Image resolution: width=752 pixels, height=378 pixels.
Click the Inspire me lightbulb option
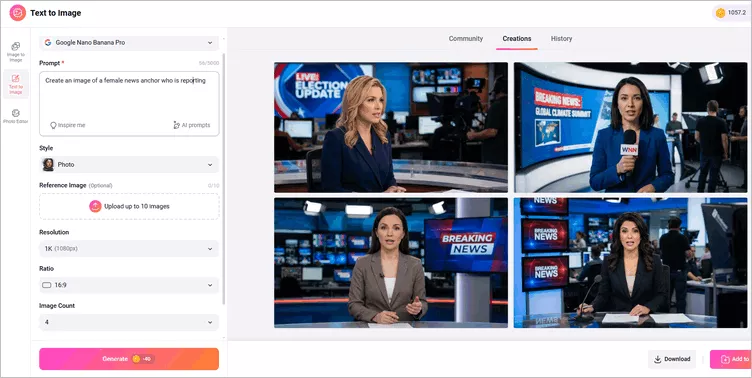[68, 125]
